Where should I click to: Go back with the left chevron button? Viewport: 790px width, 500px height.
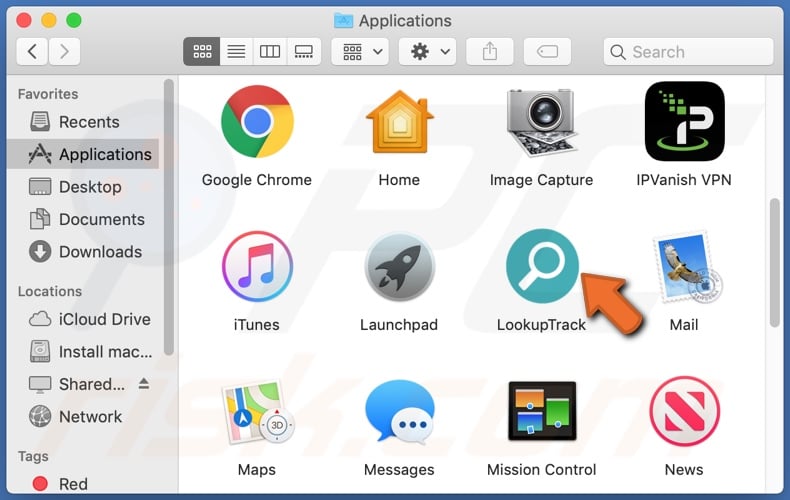(32, 51)
